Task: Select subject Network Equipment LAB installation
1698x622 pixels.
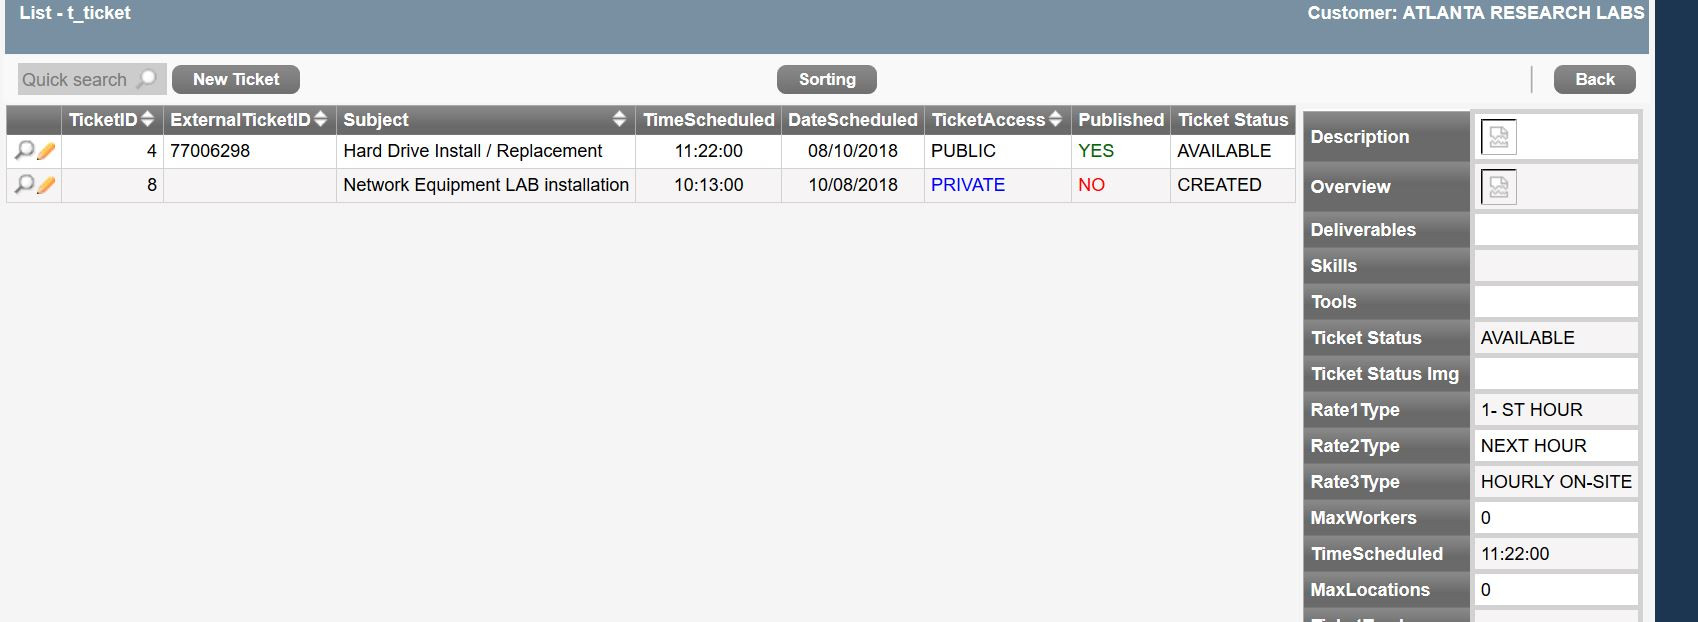Action: click(x=486, y=185)
